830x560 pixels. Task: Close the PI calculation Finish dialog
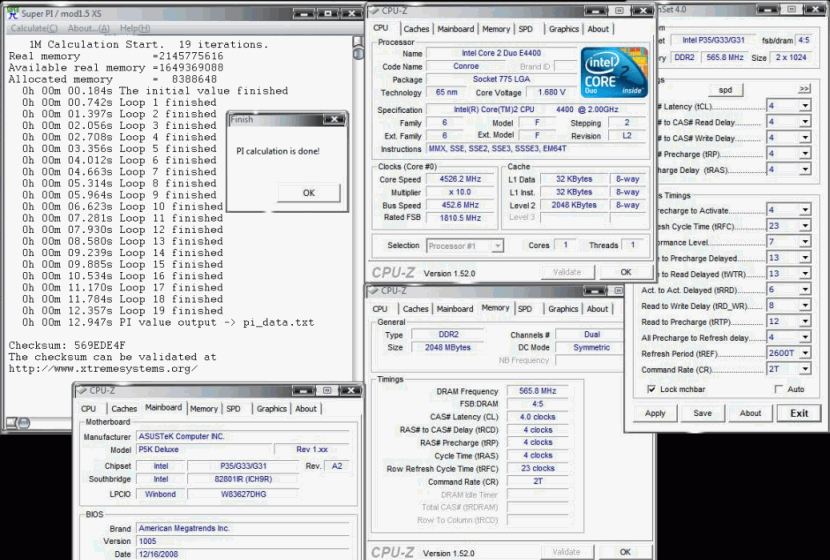333,120
